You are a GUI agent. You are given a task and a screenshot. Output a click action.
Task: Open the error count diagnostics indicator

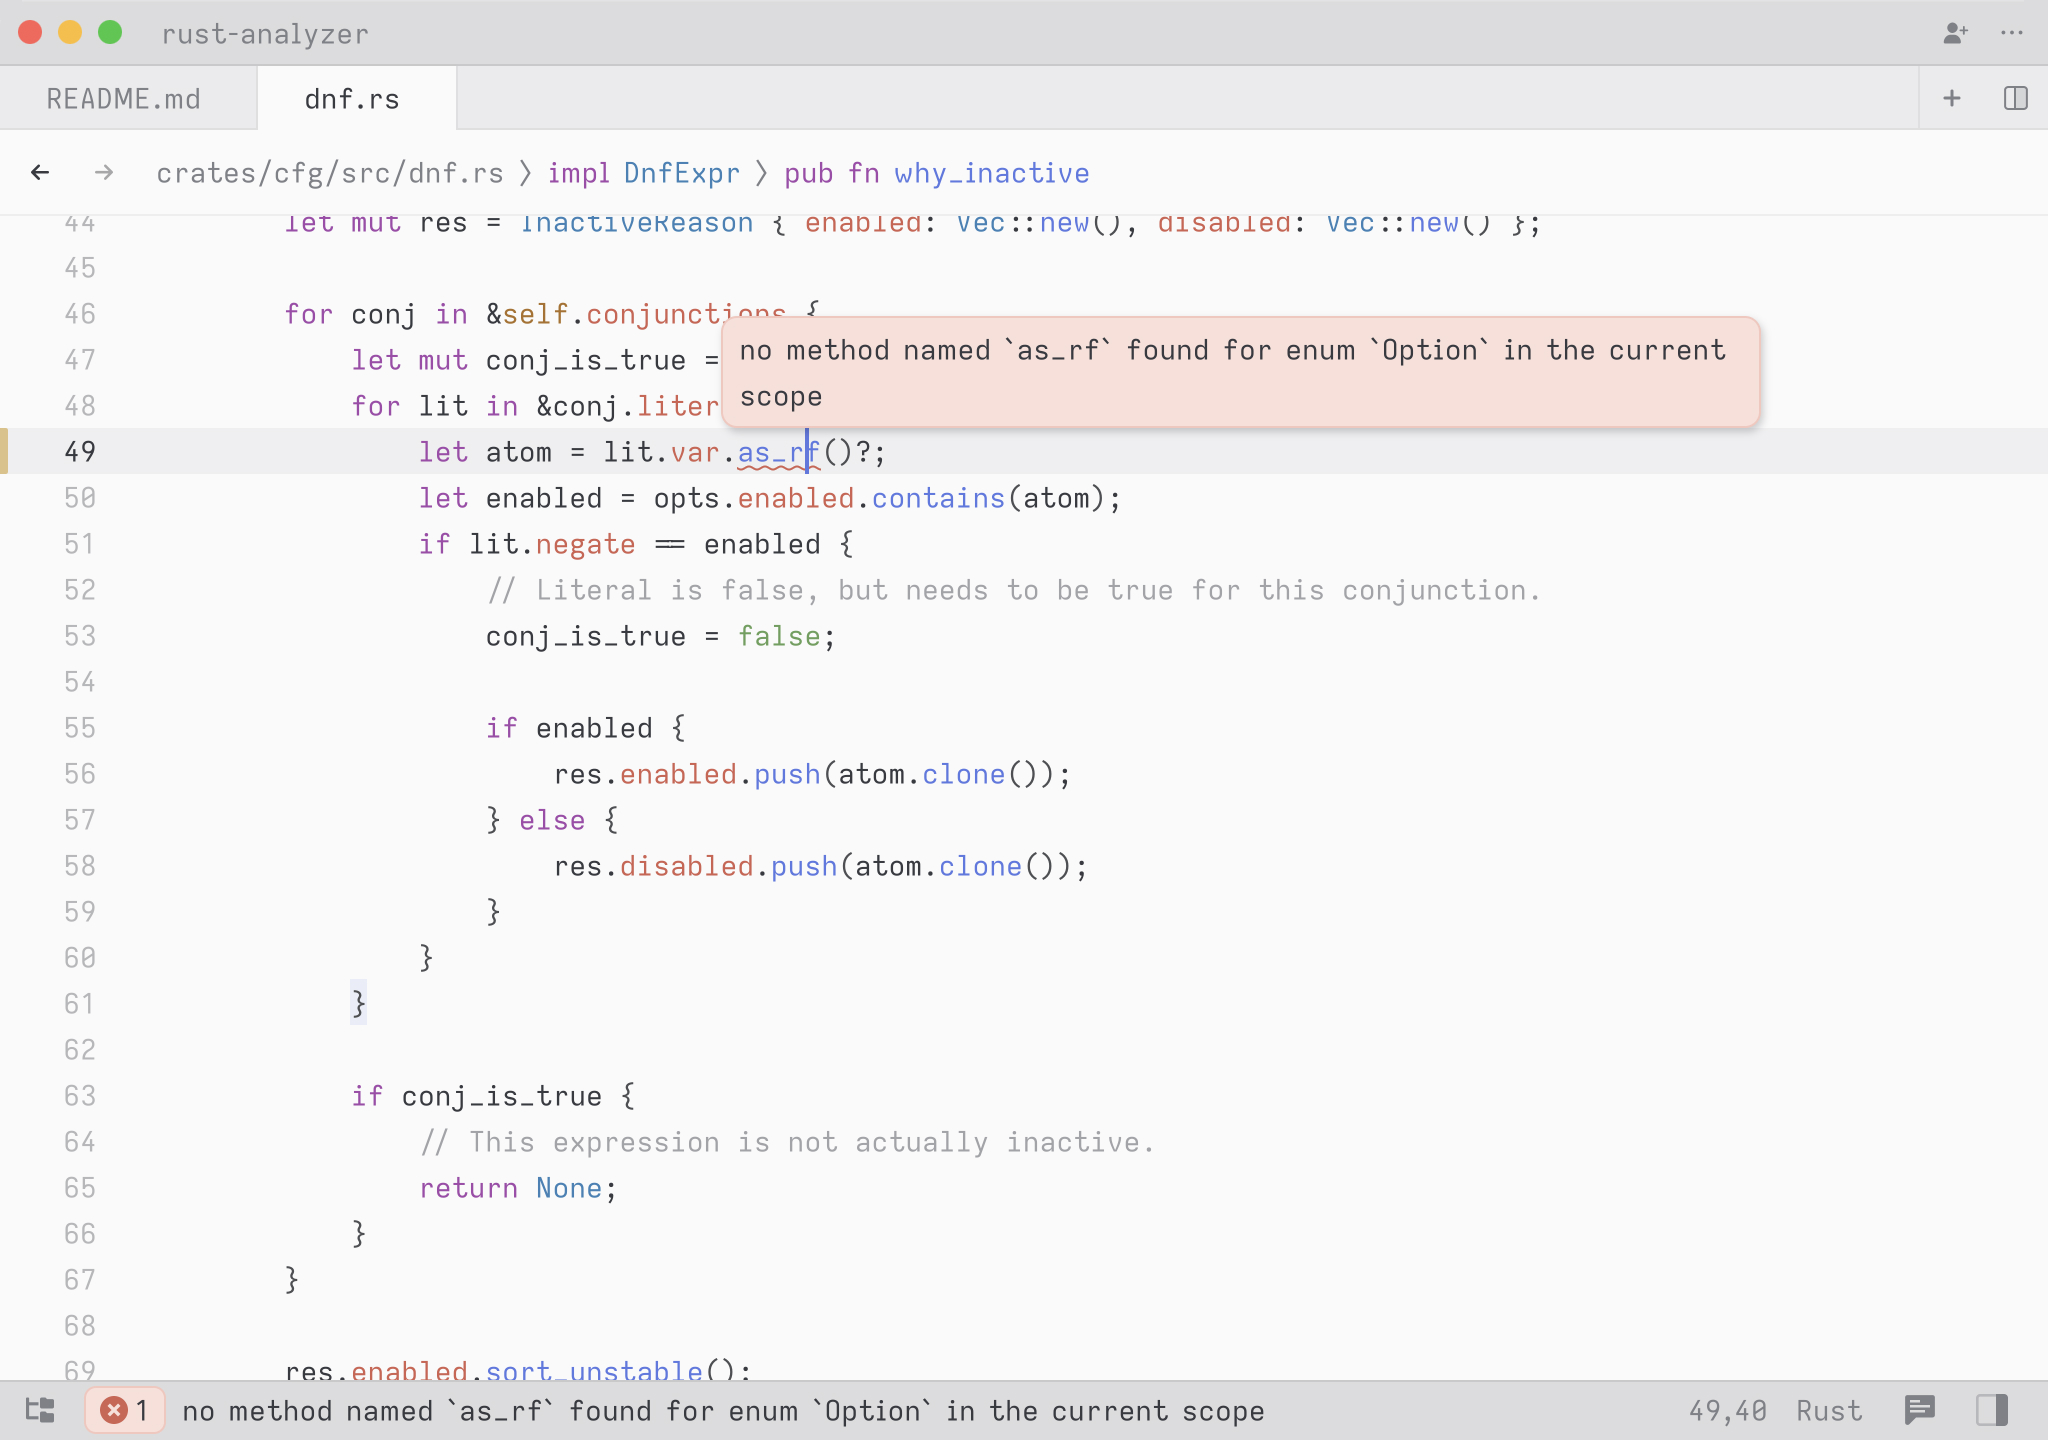tap(125, 1410)
